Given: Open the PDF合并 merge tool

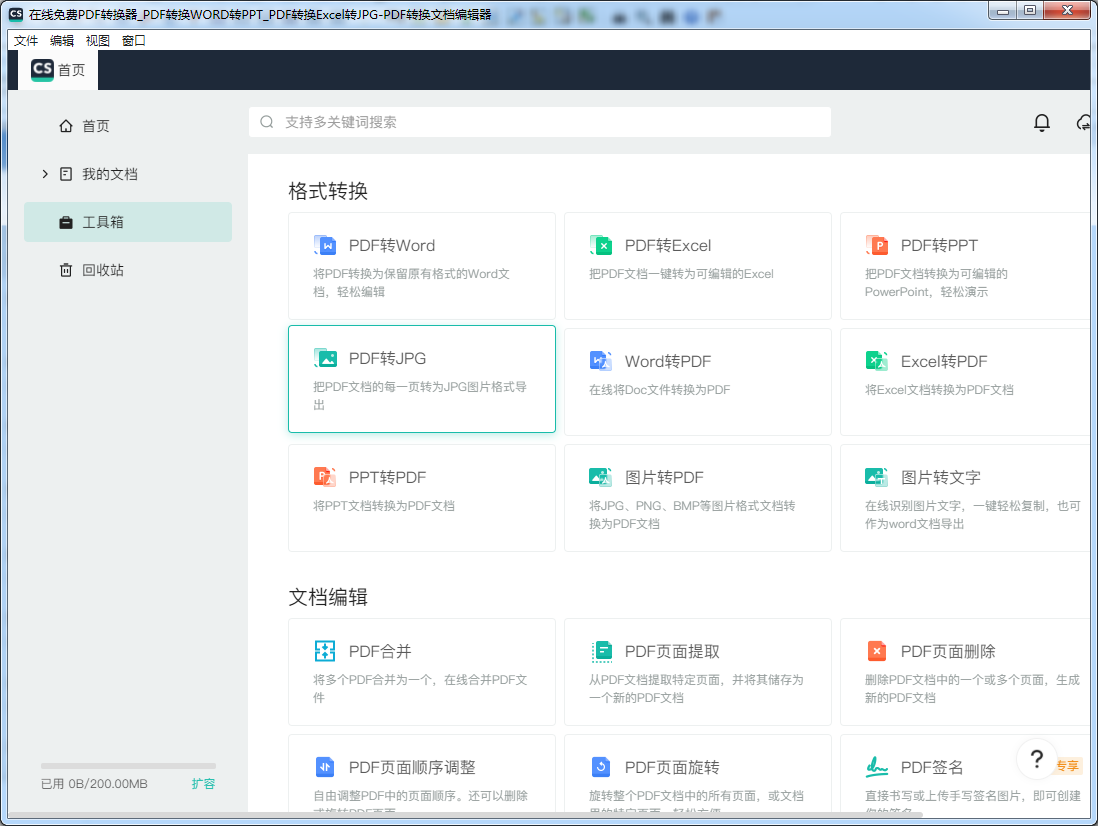Looking at the screenshot, I should pyautogui.click(x=325, y=651).
